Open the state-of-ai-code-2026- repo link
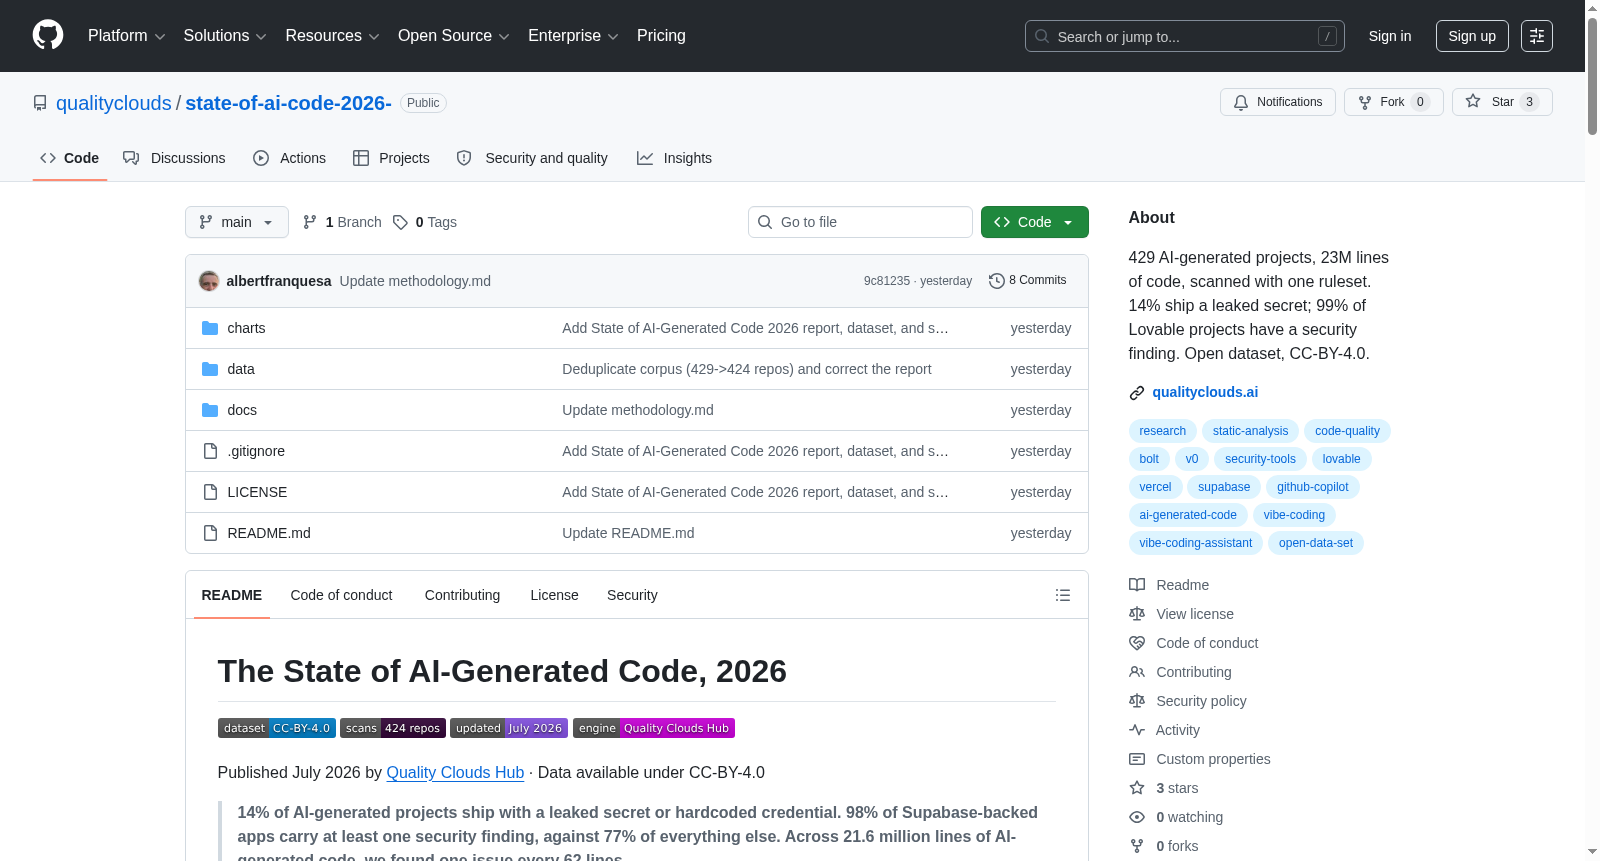1600x861 pixels. 288,103
